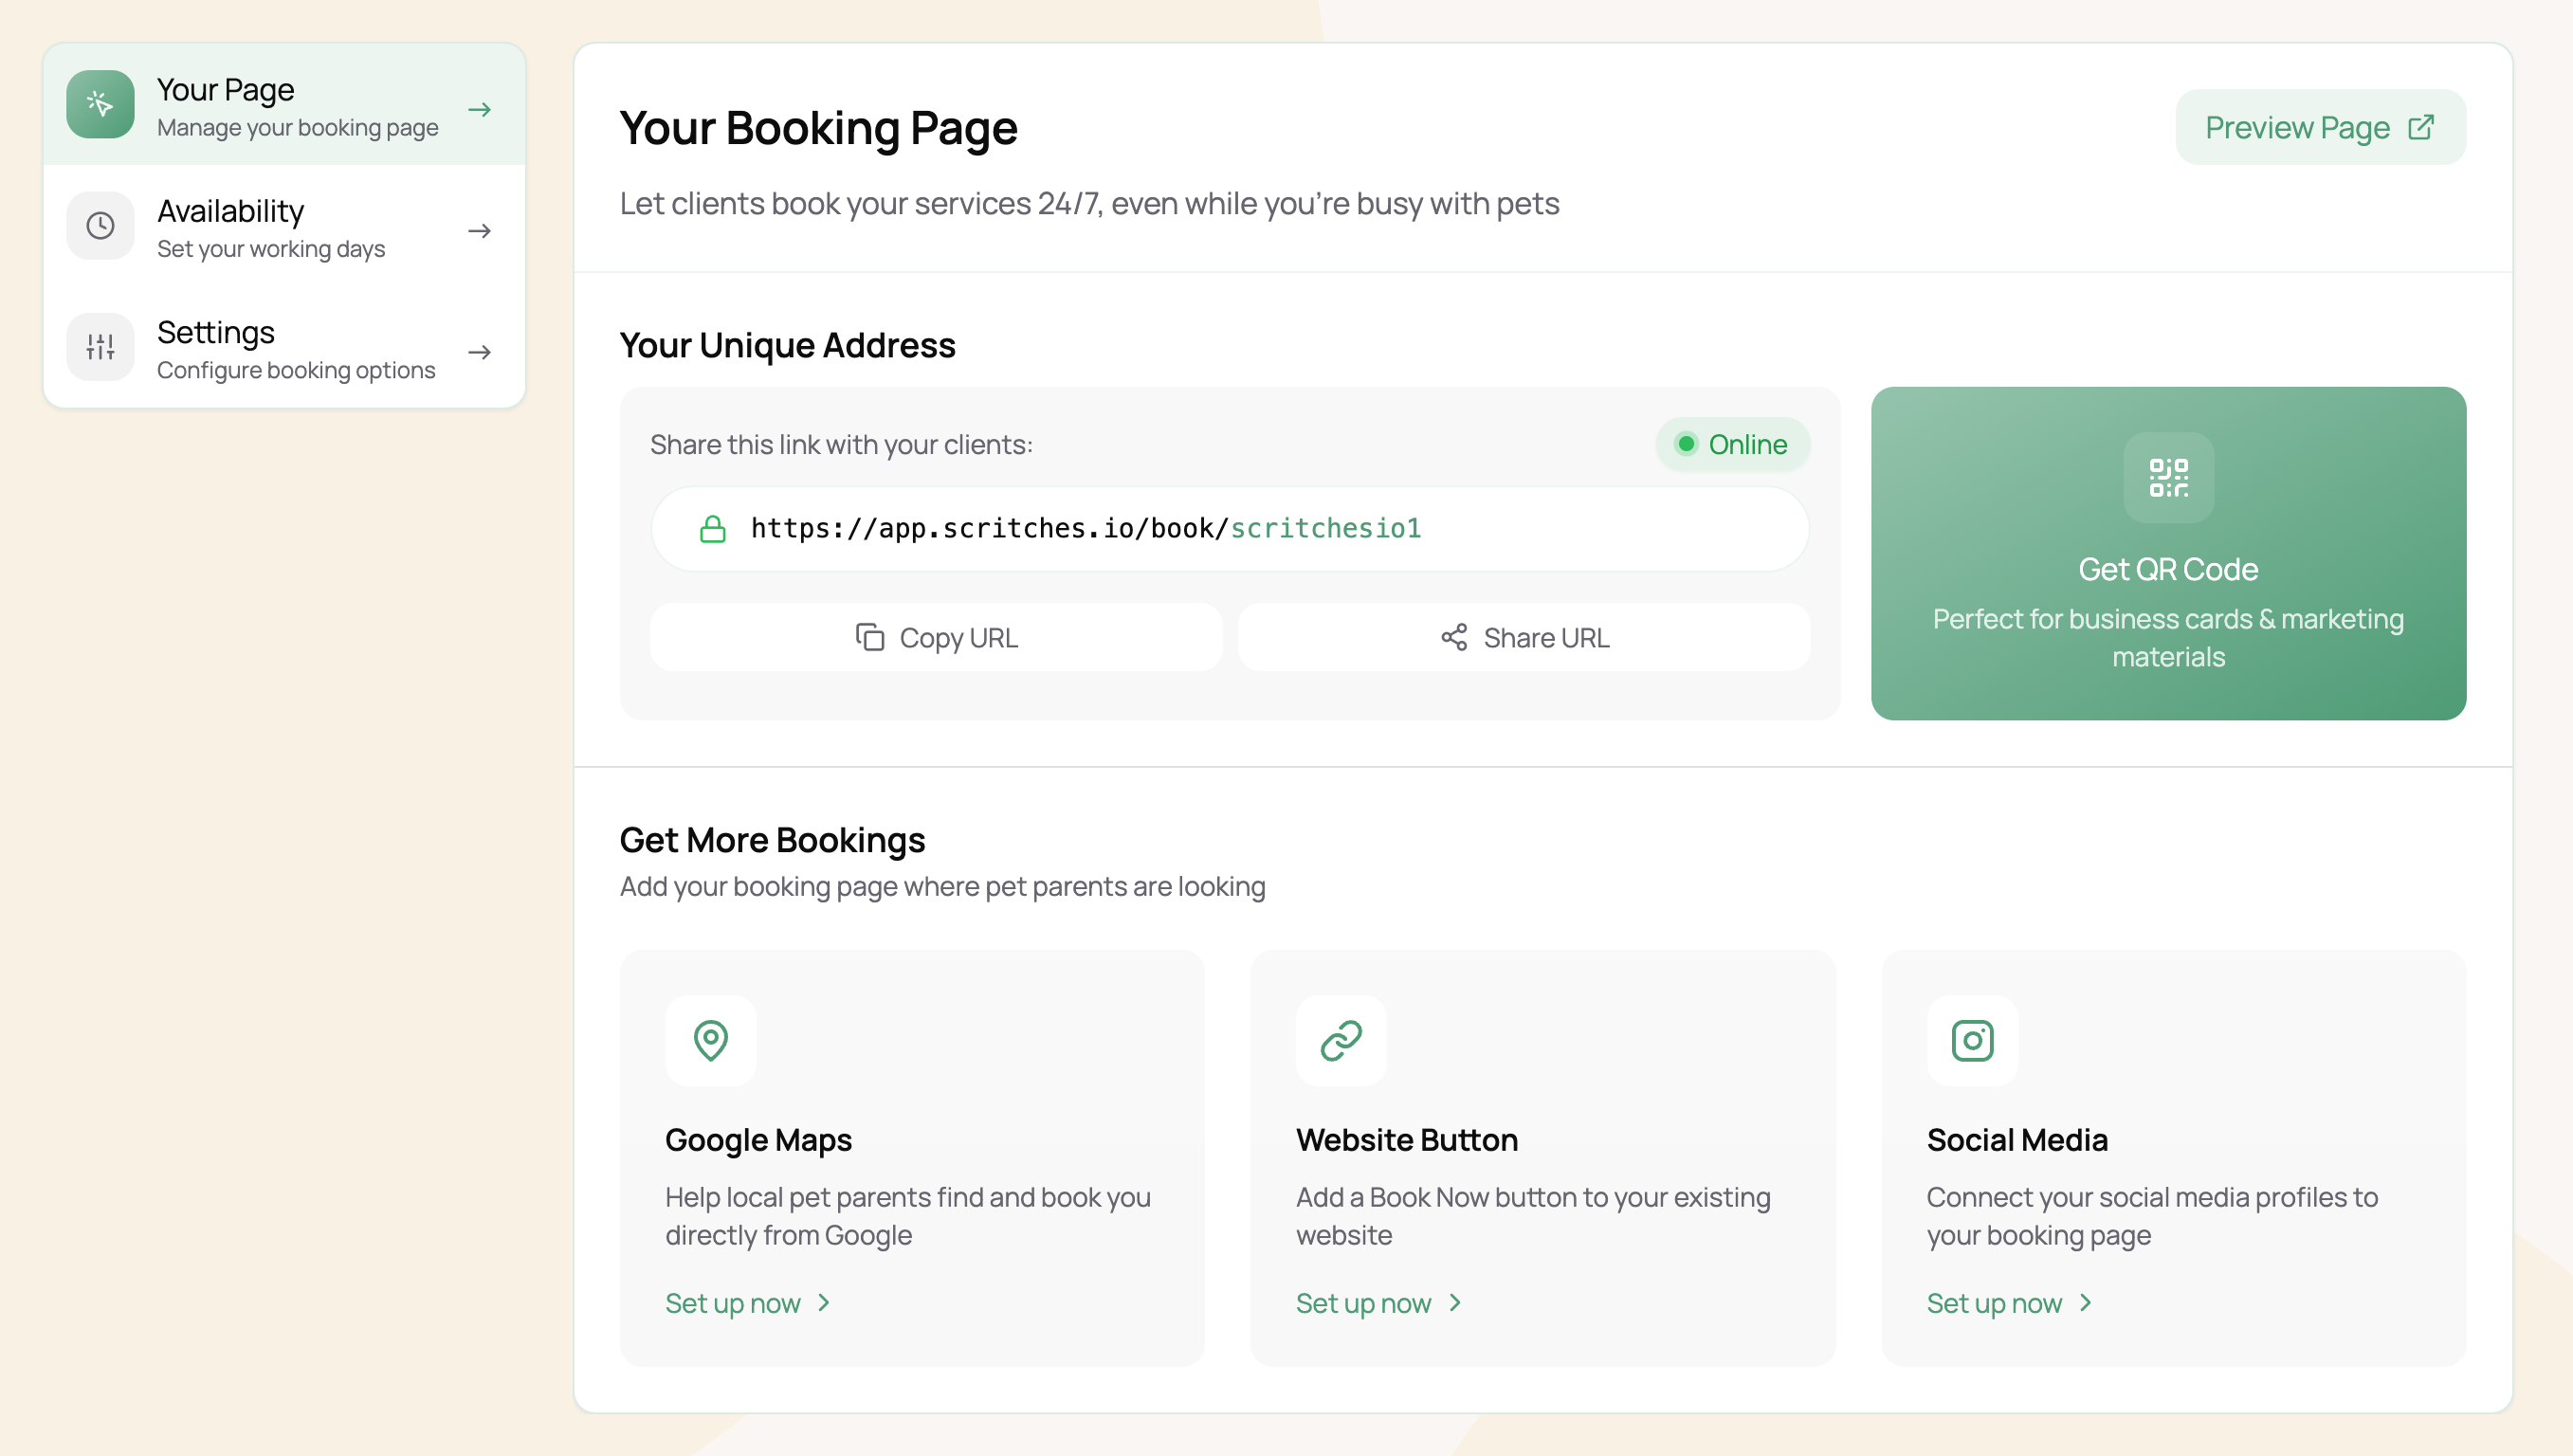
Task: Click the Social Media card title
Action: pyautogui.click(x=2017, y=1140)
